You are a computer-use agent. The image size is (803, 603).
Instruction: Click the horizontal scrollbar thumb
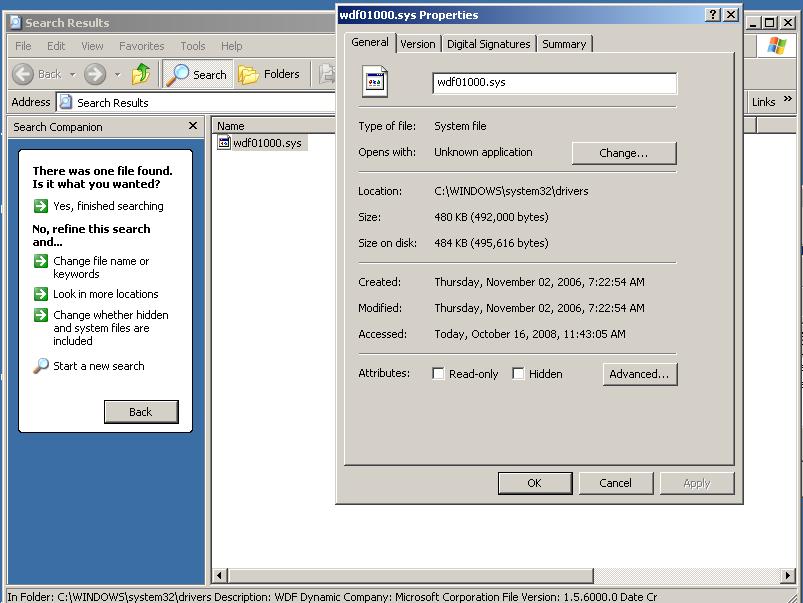tap(410, 575)
